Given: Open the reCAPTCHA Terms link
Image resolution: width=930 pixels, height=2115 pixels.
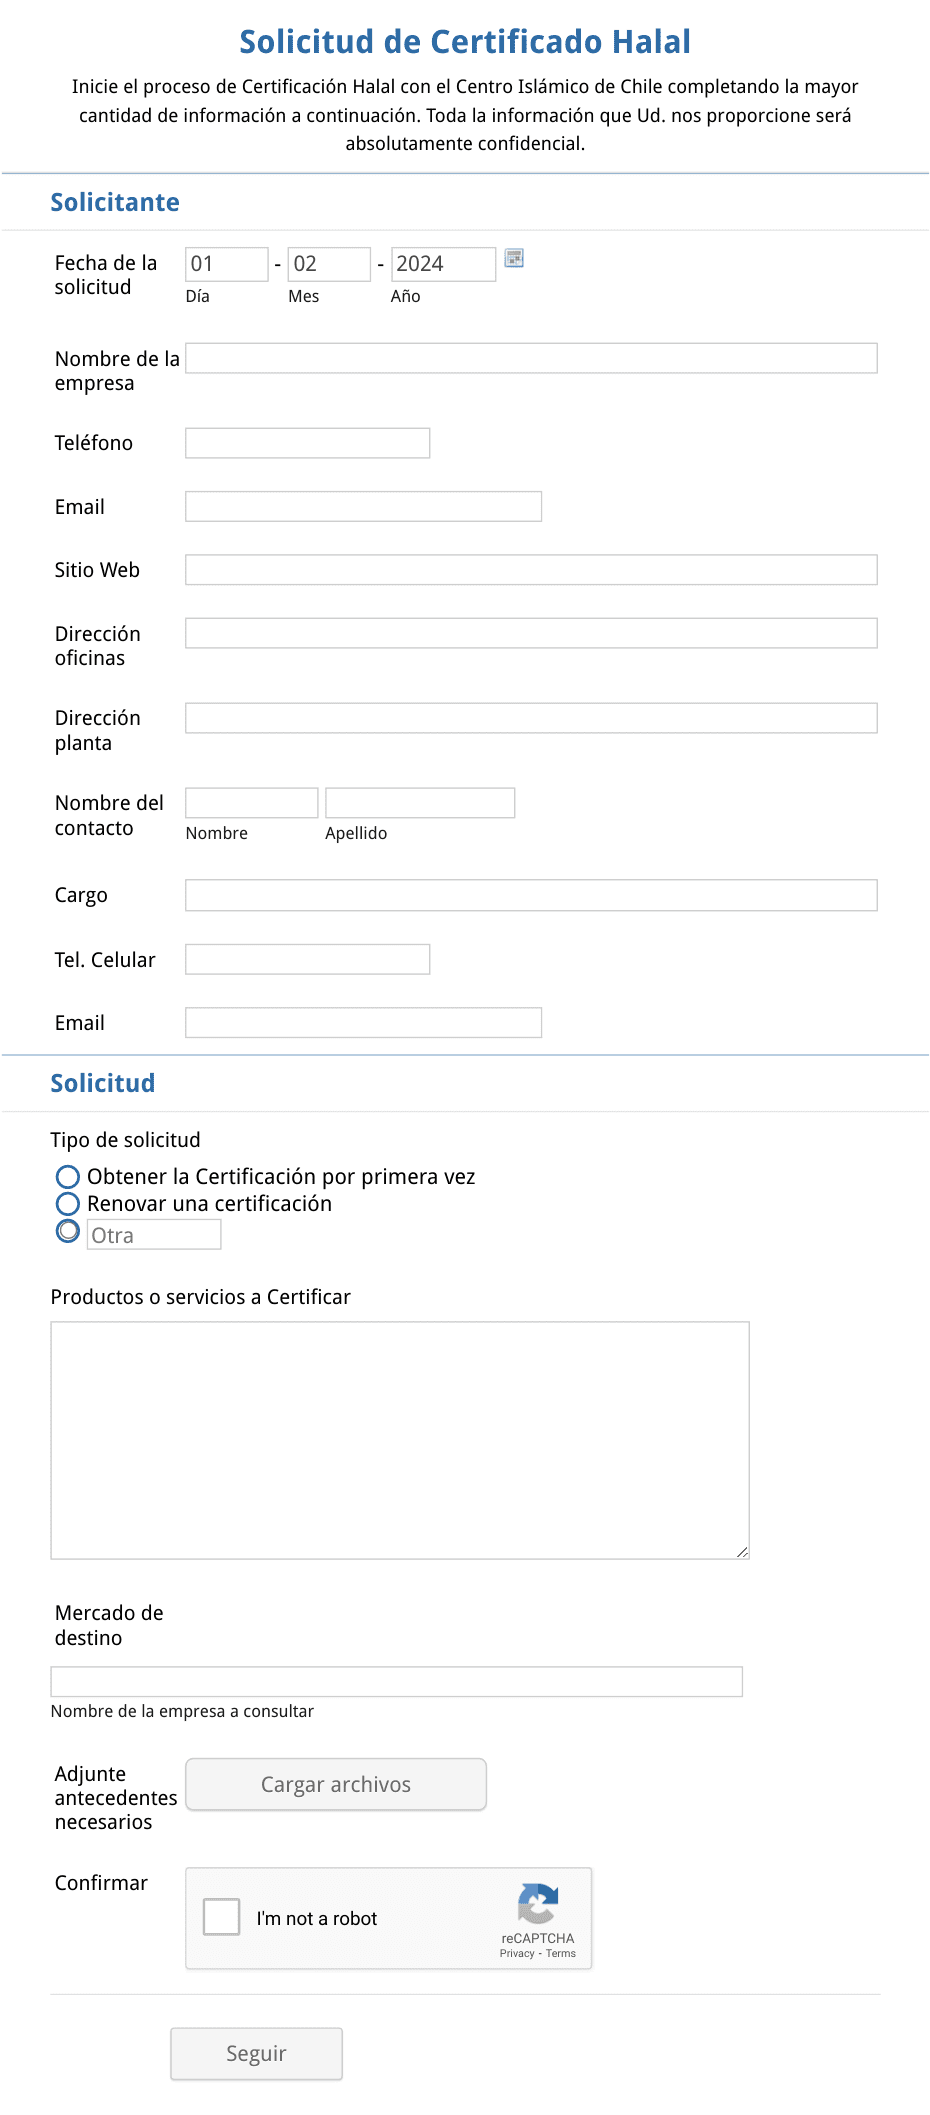Looking at the screenshot, I should pyautogui.click(x=561, y=1953).
